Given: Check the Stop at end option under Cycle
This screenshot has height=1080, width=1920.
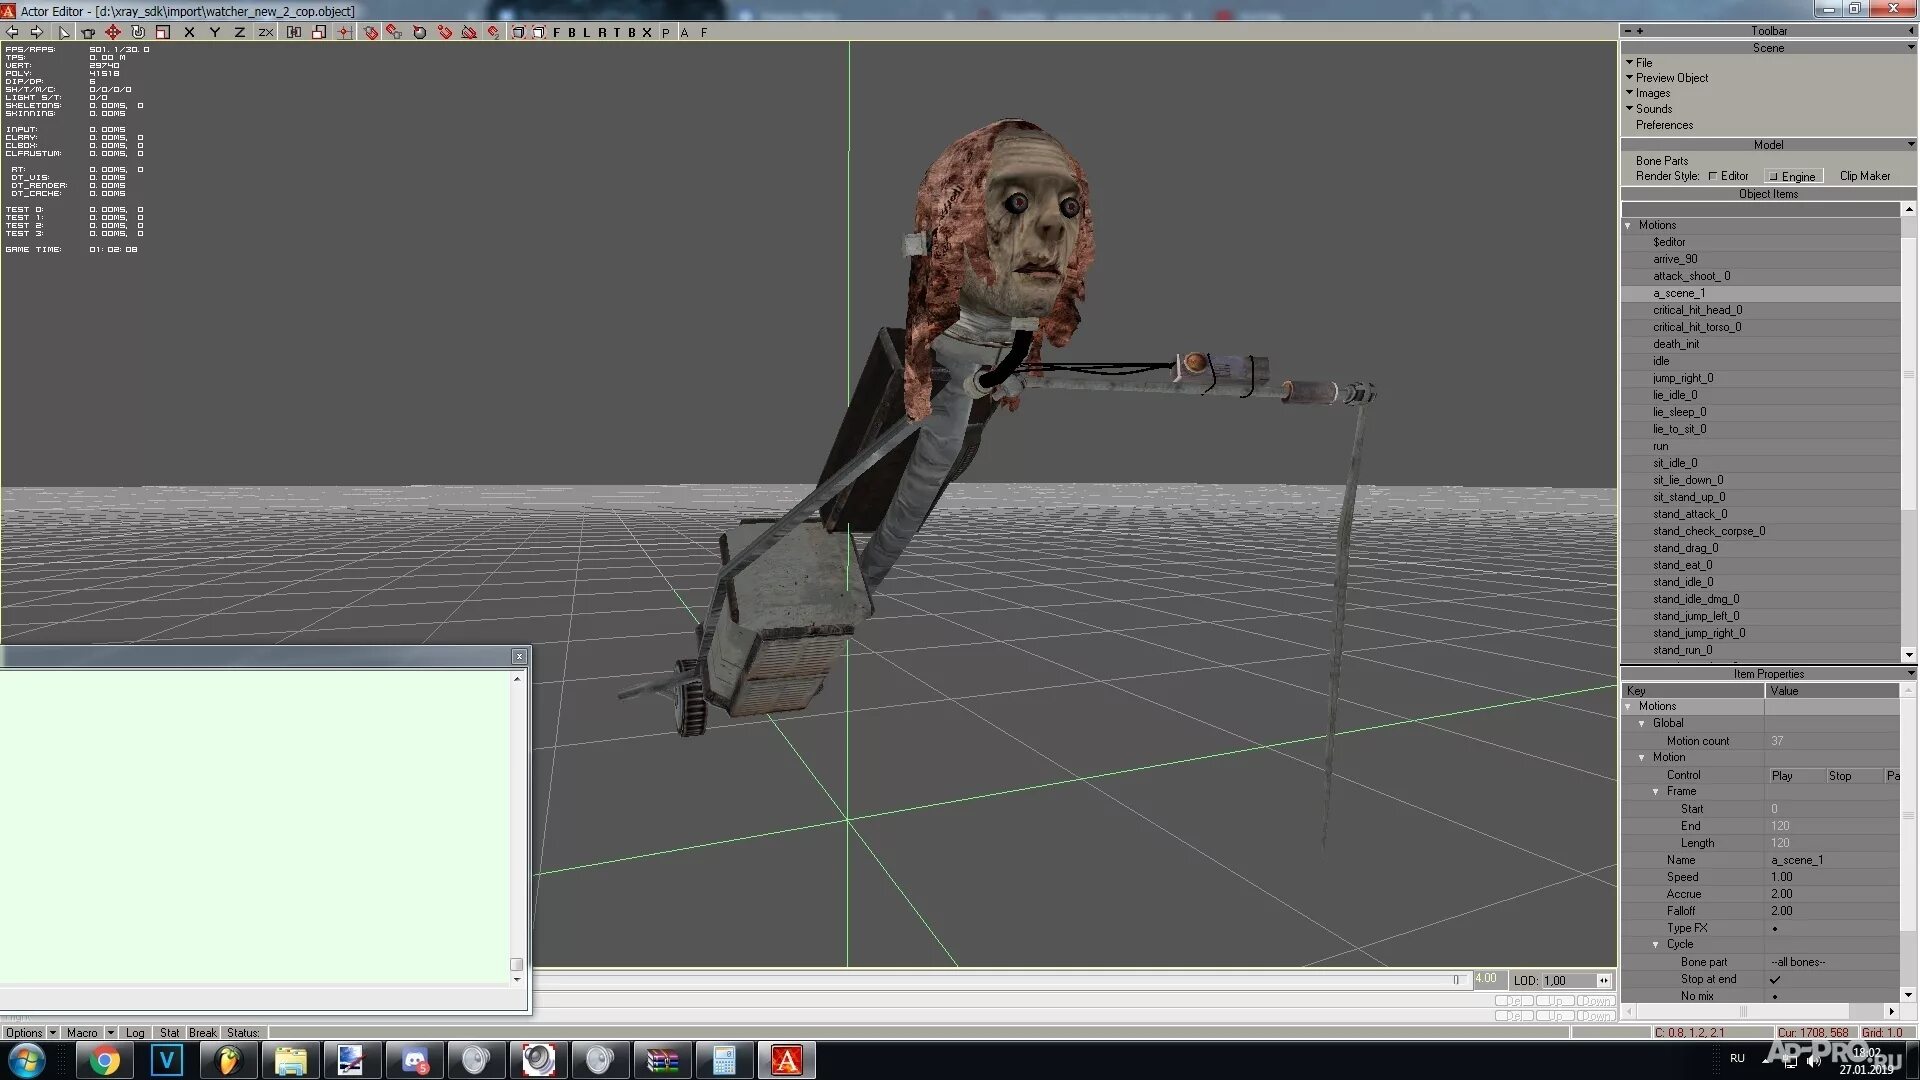Looking at the screenshot, I should pos(1777,979).
